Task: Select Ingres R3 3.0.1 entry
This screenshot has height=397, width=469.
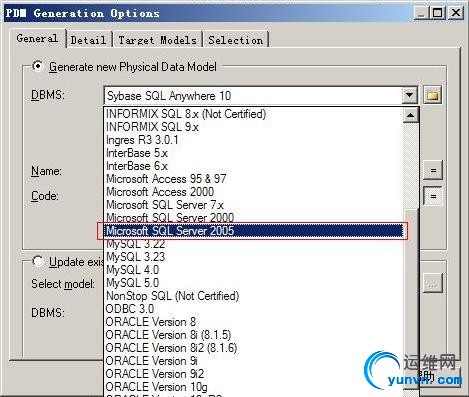Action: click(x=254, y=140)
